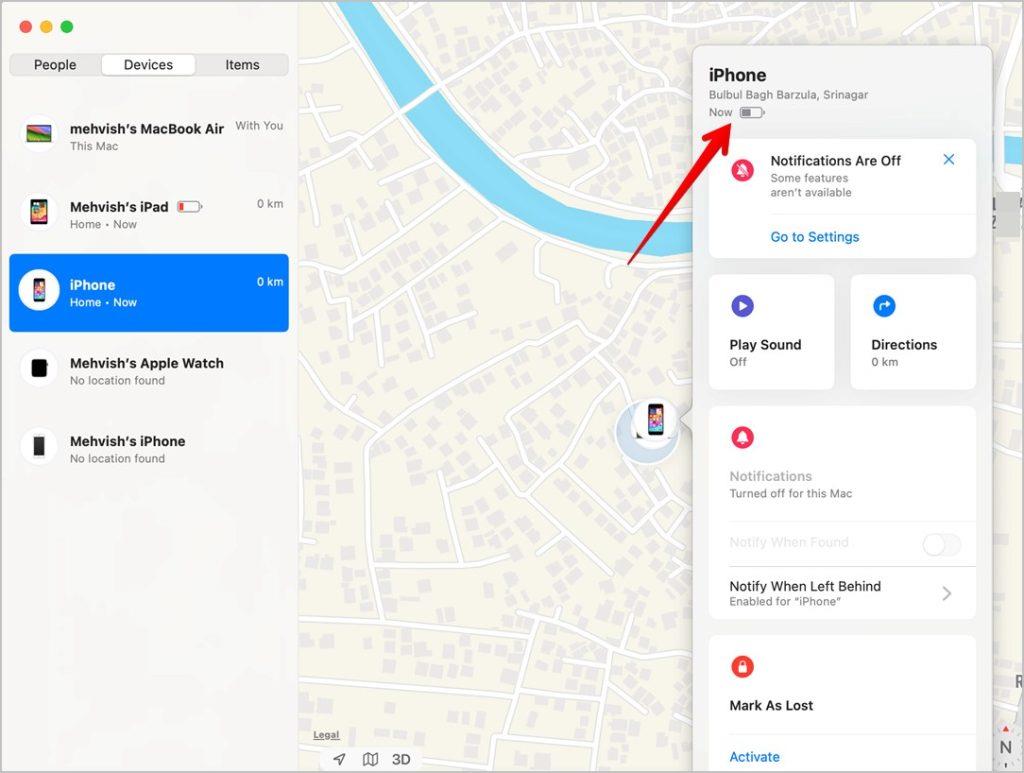Center map on current location arrow
The width and height of the screenshot is (1024, 773).
(340, 759)
